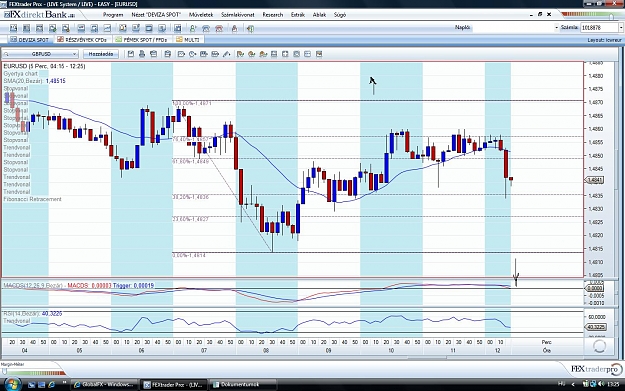Screen dimensions: 625x391
Task: Click the Óra time-scale label
Action: pyautogui.click(x=546, y=350)
